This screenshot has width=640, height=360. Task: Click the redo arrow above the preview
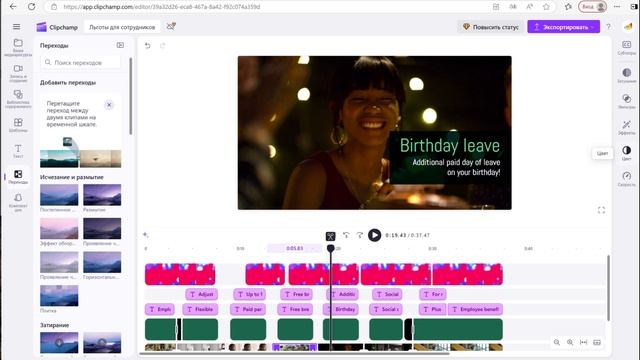point(162,45)
